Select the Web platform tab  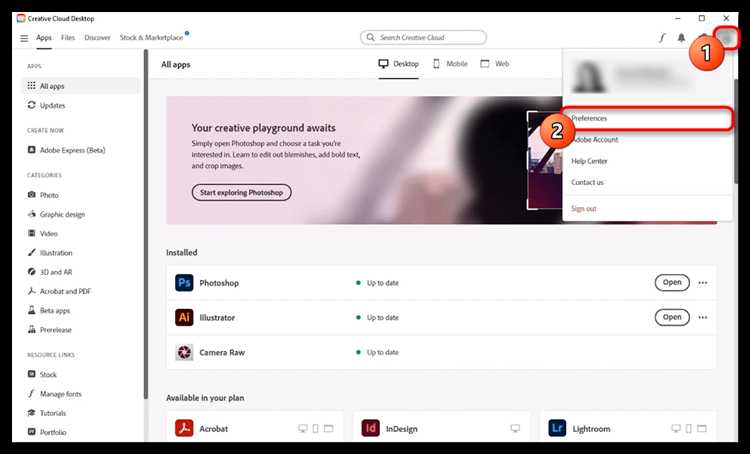(x=495, y=64)
